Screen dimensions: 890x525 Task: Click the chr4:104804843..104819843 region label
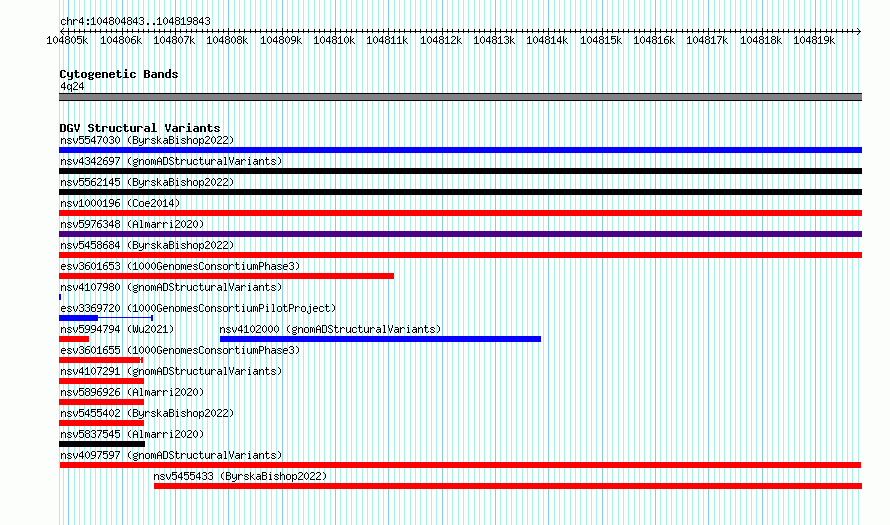point(135,21)
